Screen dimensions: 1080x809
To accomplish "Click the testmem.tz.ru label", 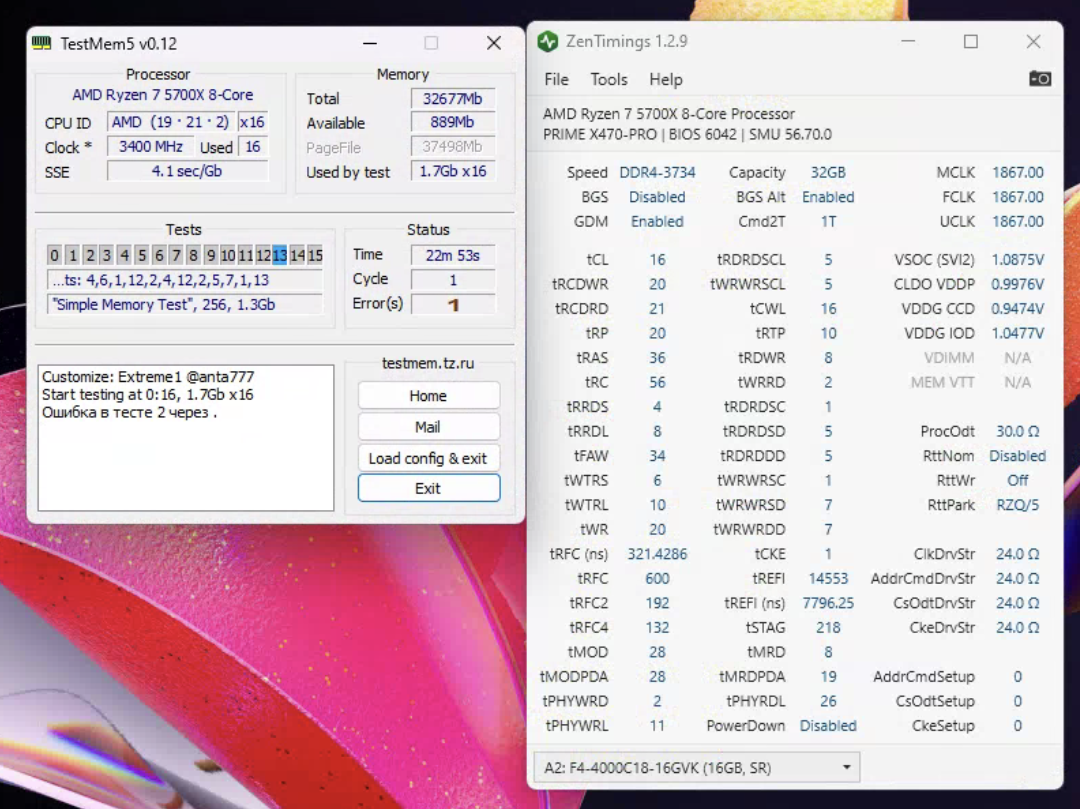I will point(428,363).
